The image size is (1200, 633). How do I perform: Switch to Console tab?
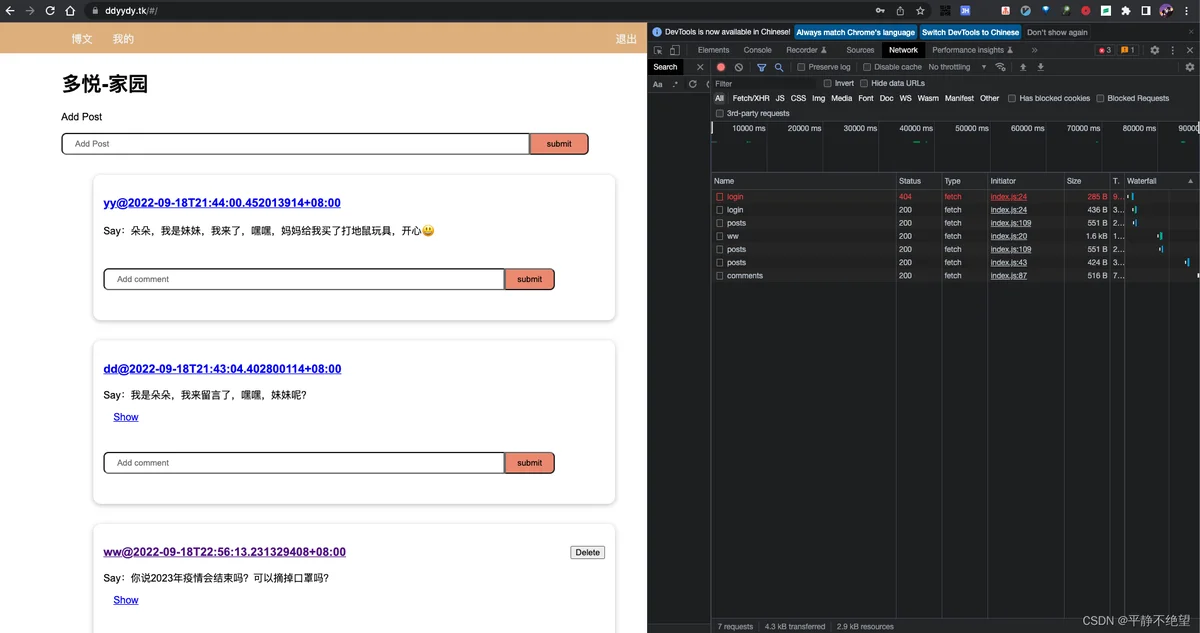click(x=757, y=50)
